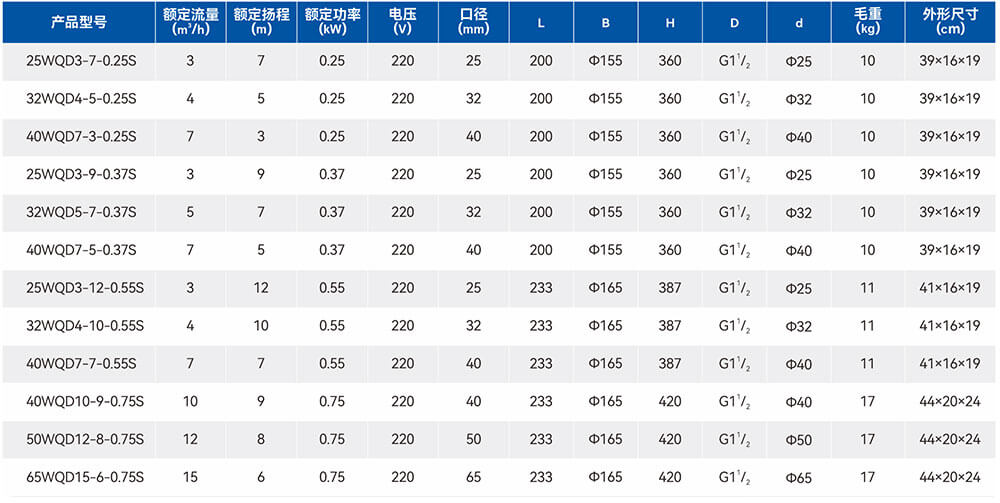Click the 额定功率 column header
Screen dimensions: 1000x503
(332, 22)
